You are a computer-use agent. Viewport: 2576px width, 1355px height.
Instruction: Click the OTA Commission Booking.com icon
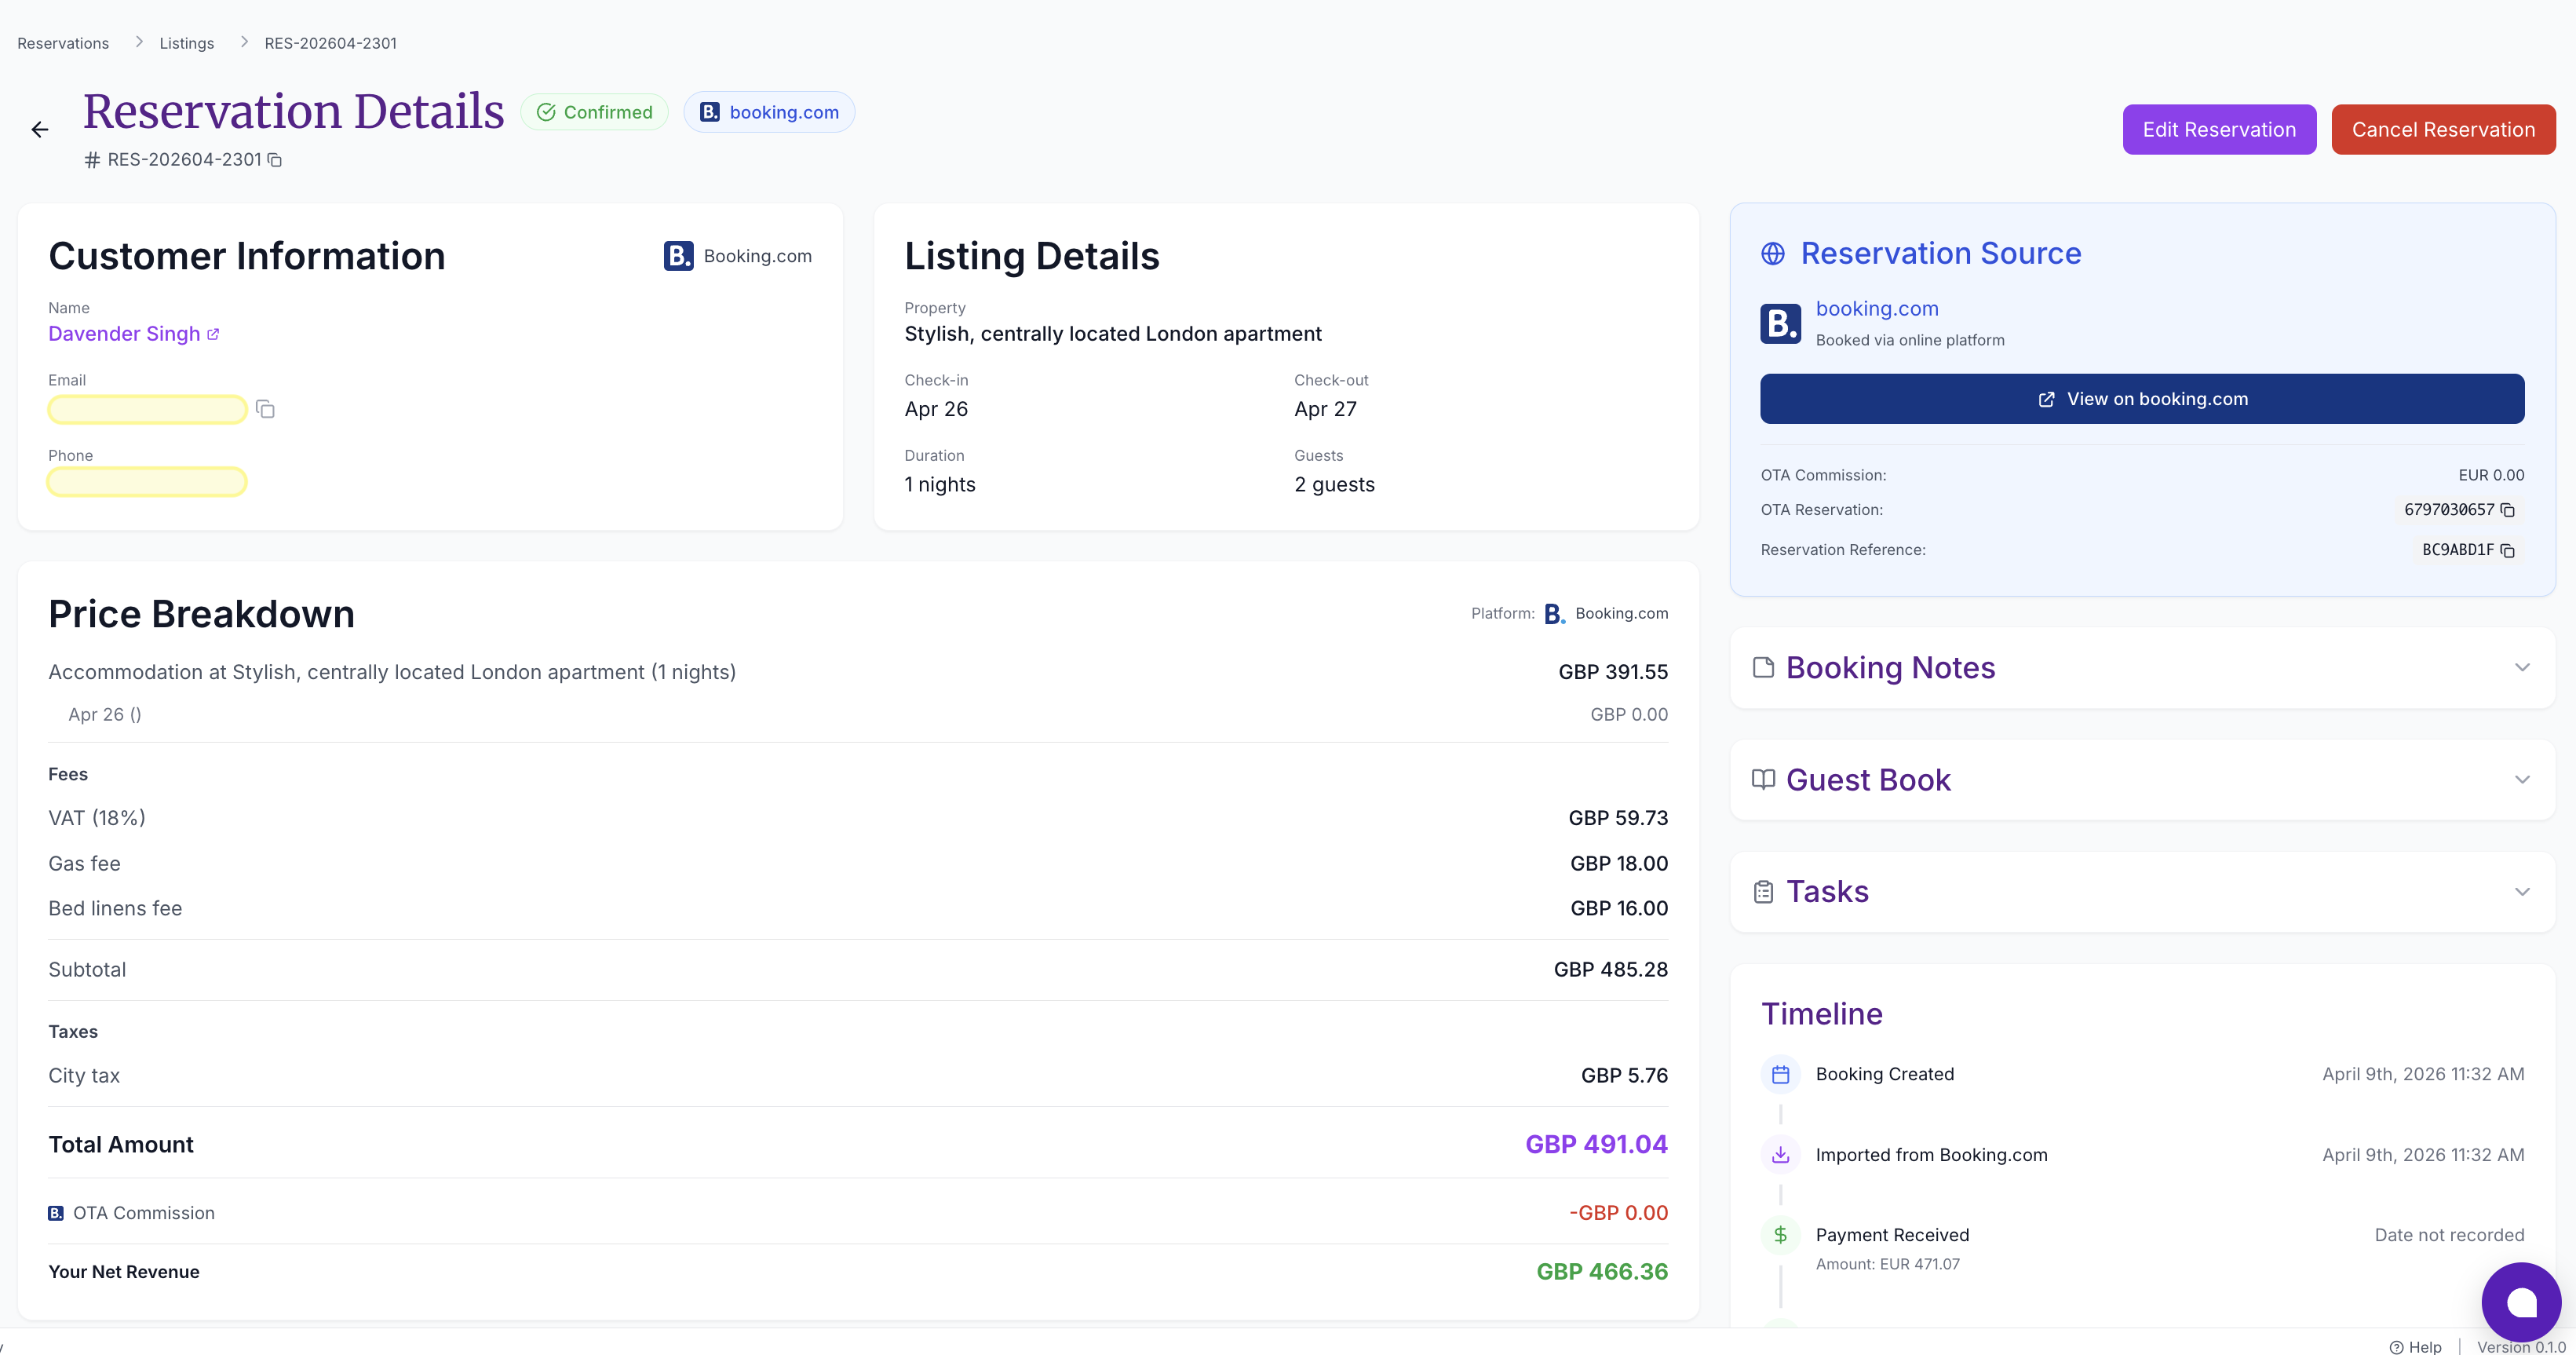click(x=56, y=1213)
